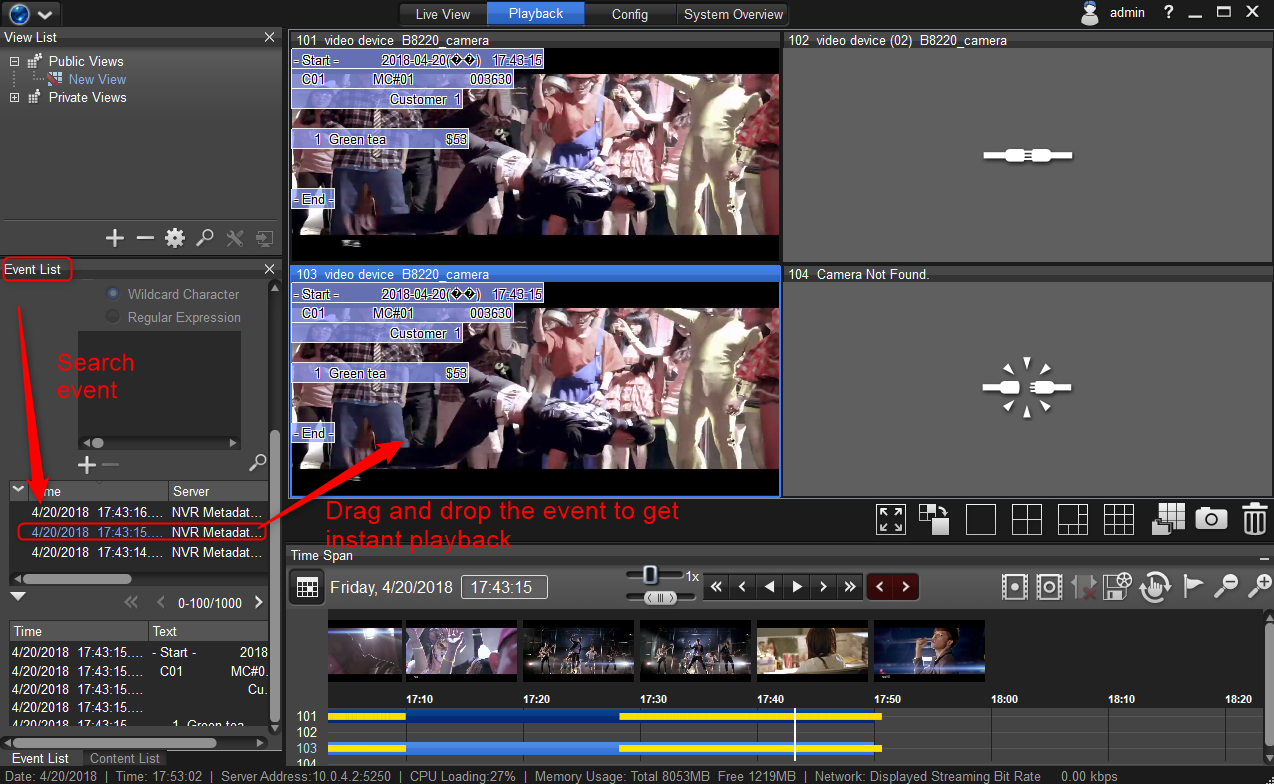Collapse the Public Views tree node

15,62
